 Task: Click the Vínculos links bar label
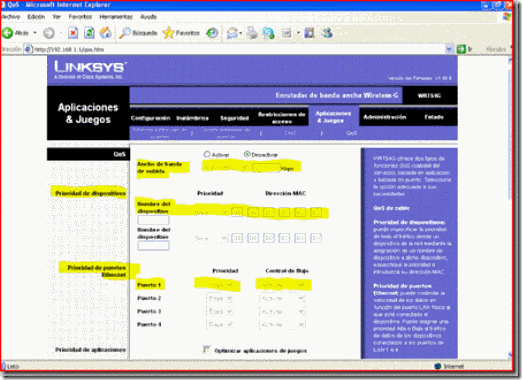pos(496,49)
